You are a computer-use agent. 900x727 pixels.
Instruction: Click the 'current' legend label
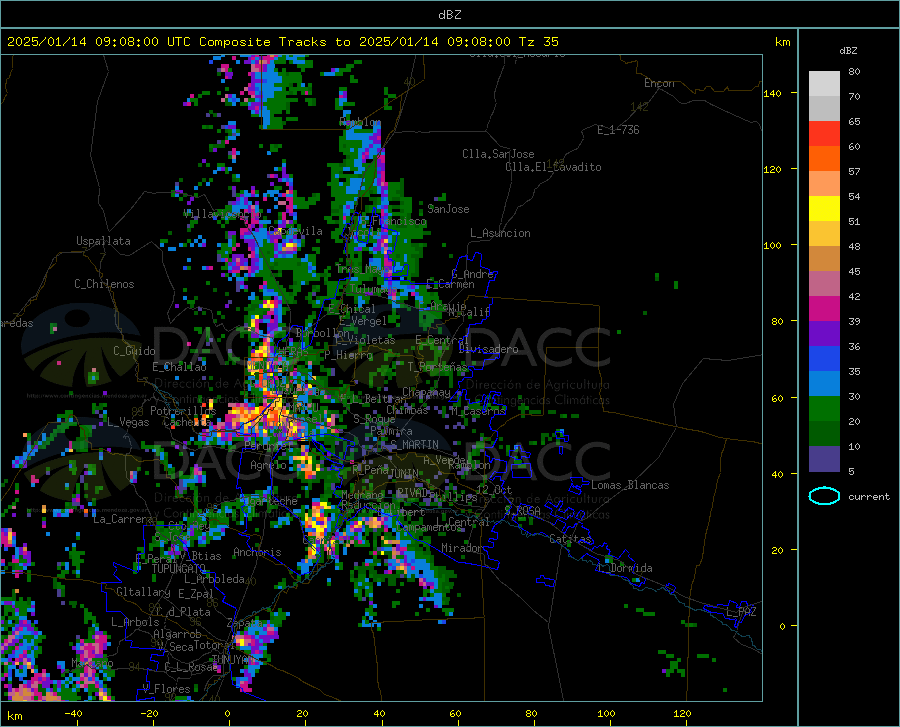(x=868, y=496)
